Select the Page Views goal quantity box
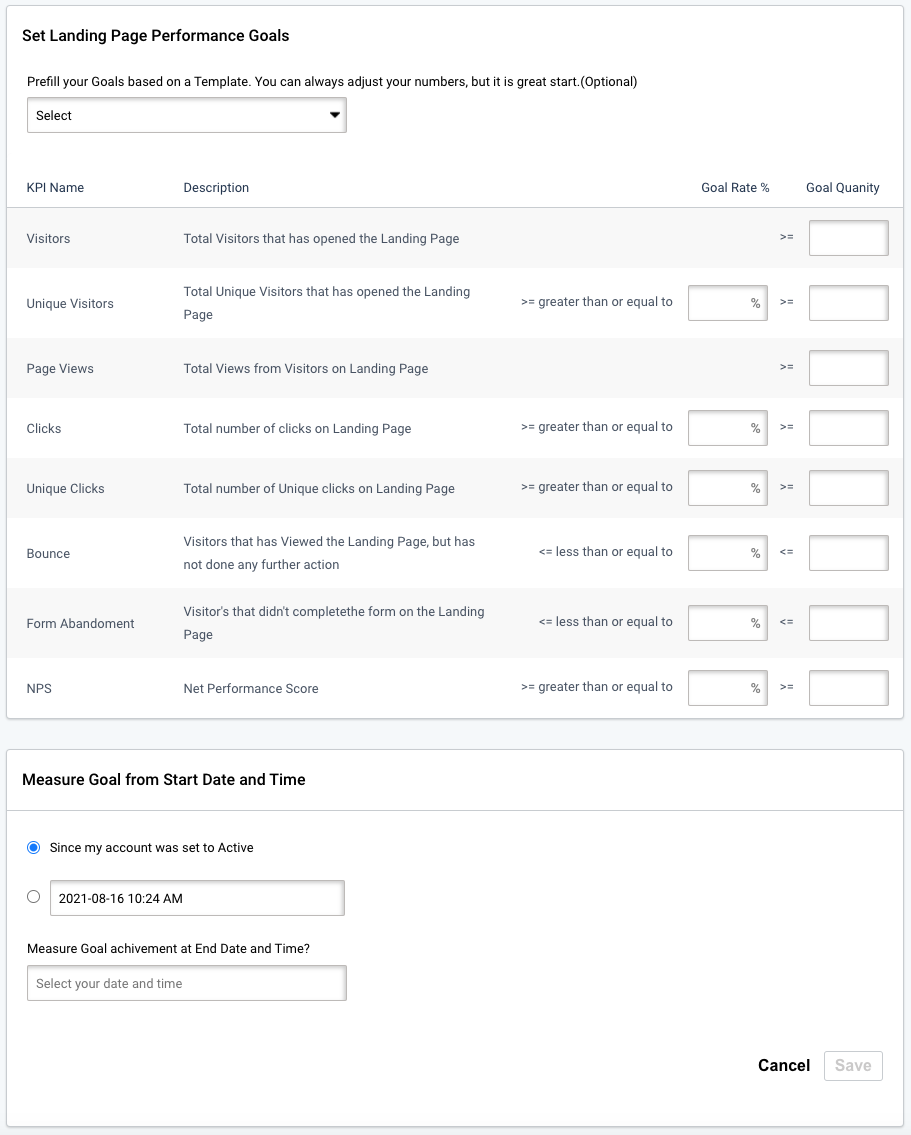 click(848, 367)
